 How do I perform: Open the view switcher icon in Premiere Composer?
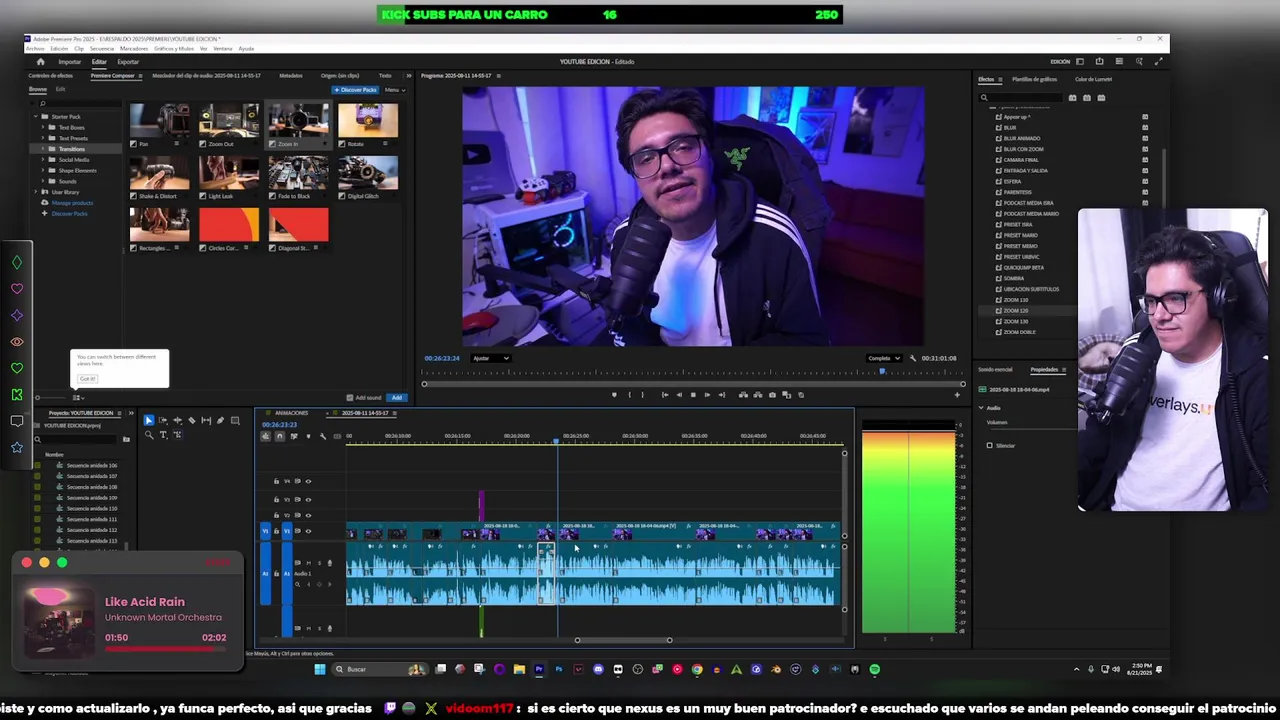(78, 398)
